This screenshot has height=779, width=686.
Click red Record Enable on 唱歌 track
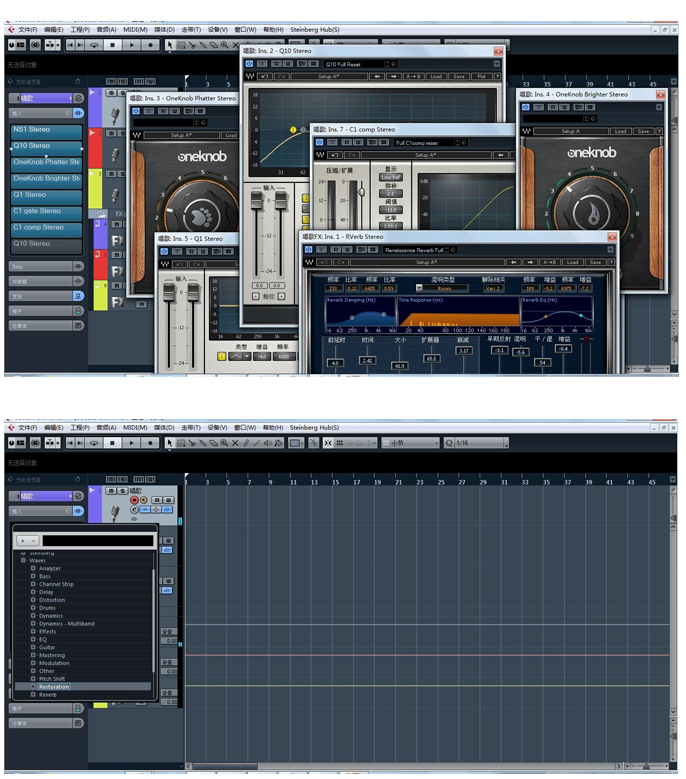point(134,500)
